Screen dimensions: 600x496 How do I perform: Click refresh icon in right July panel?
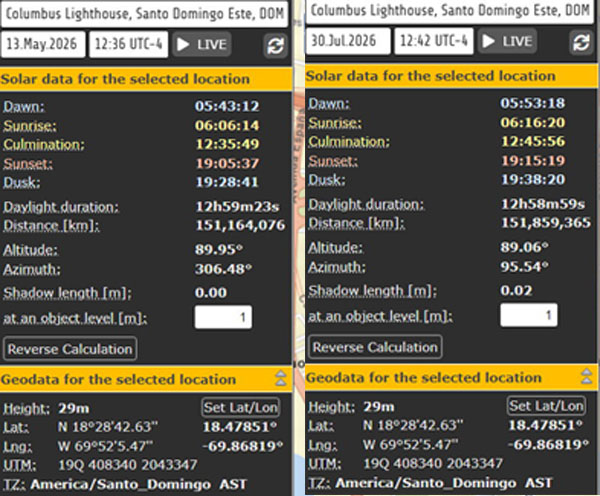[x=581, y=42]
